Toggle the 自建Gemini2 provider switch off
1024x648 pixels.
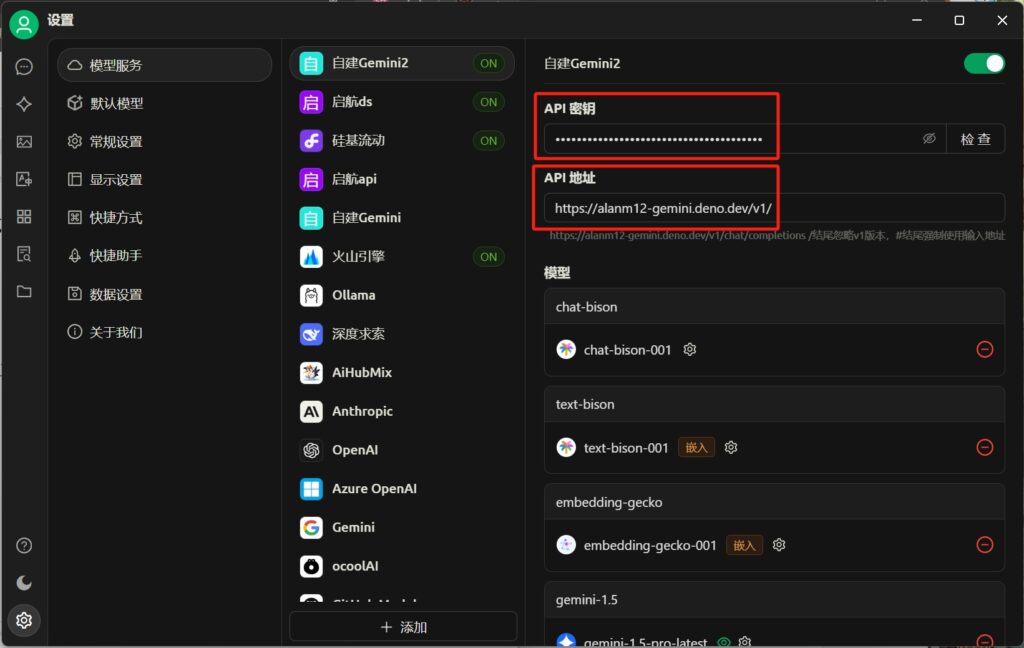pyautogui.click(x=984, y=63)
